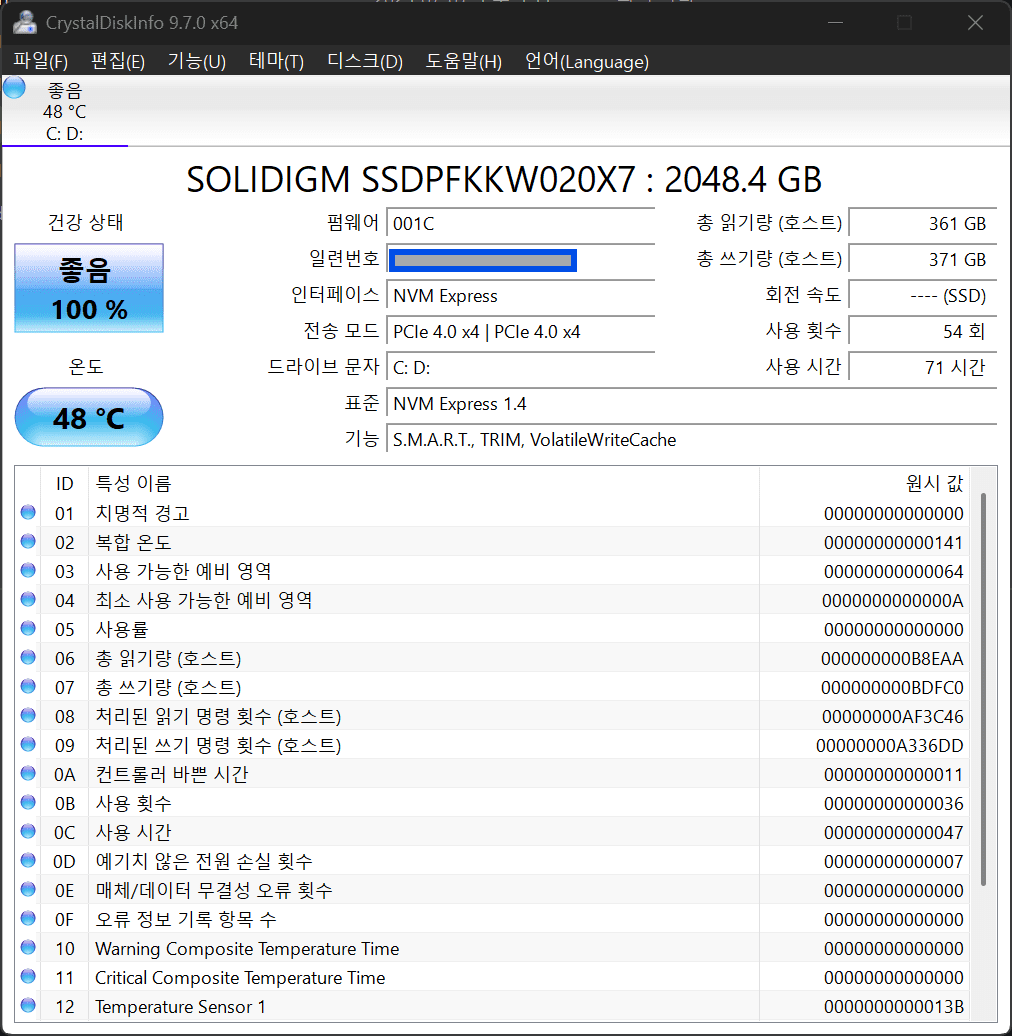Click the 총 읽기량 value 361 GB
The width and height of the screenshot is (1012, 1036).
point(923,223)
